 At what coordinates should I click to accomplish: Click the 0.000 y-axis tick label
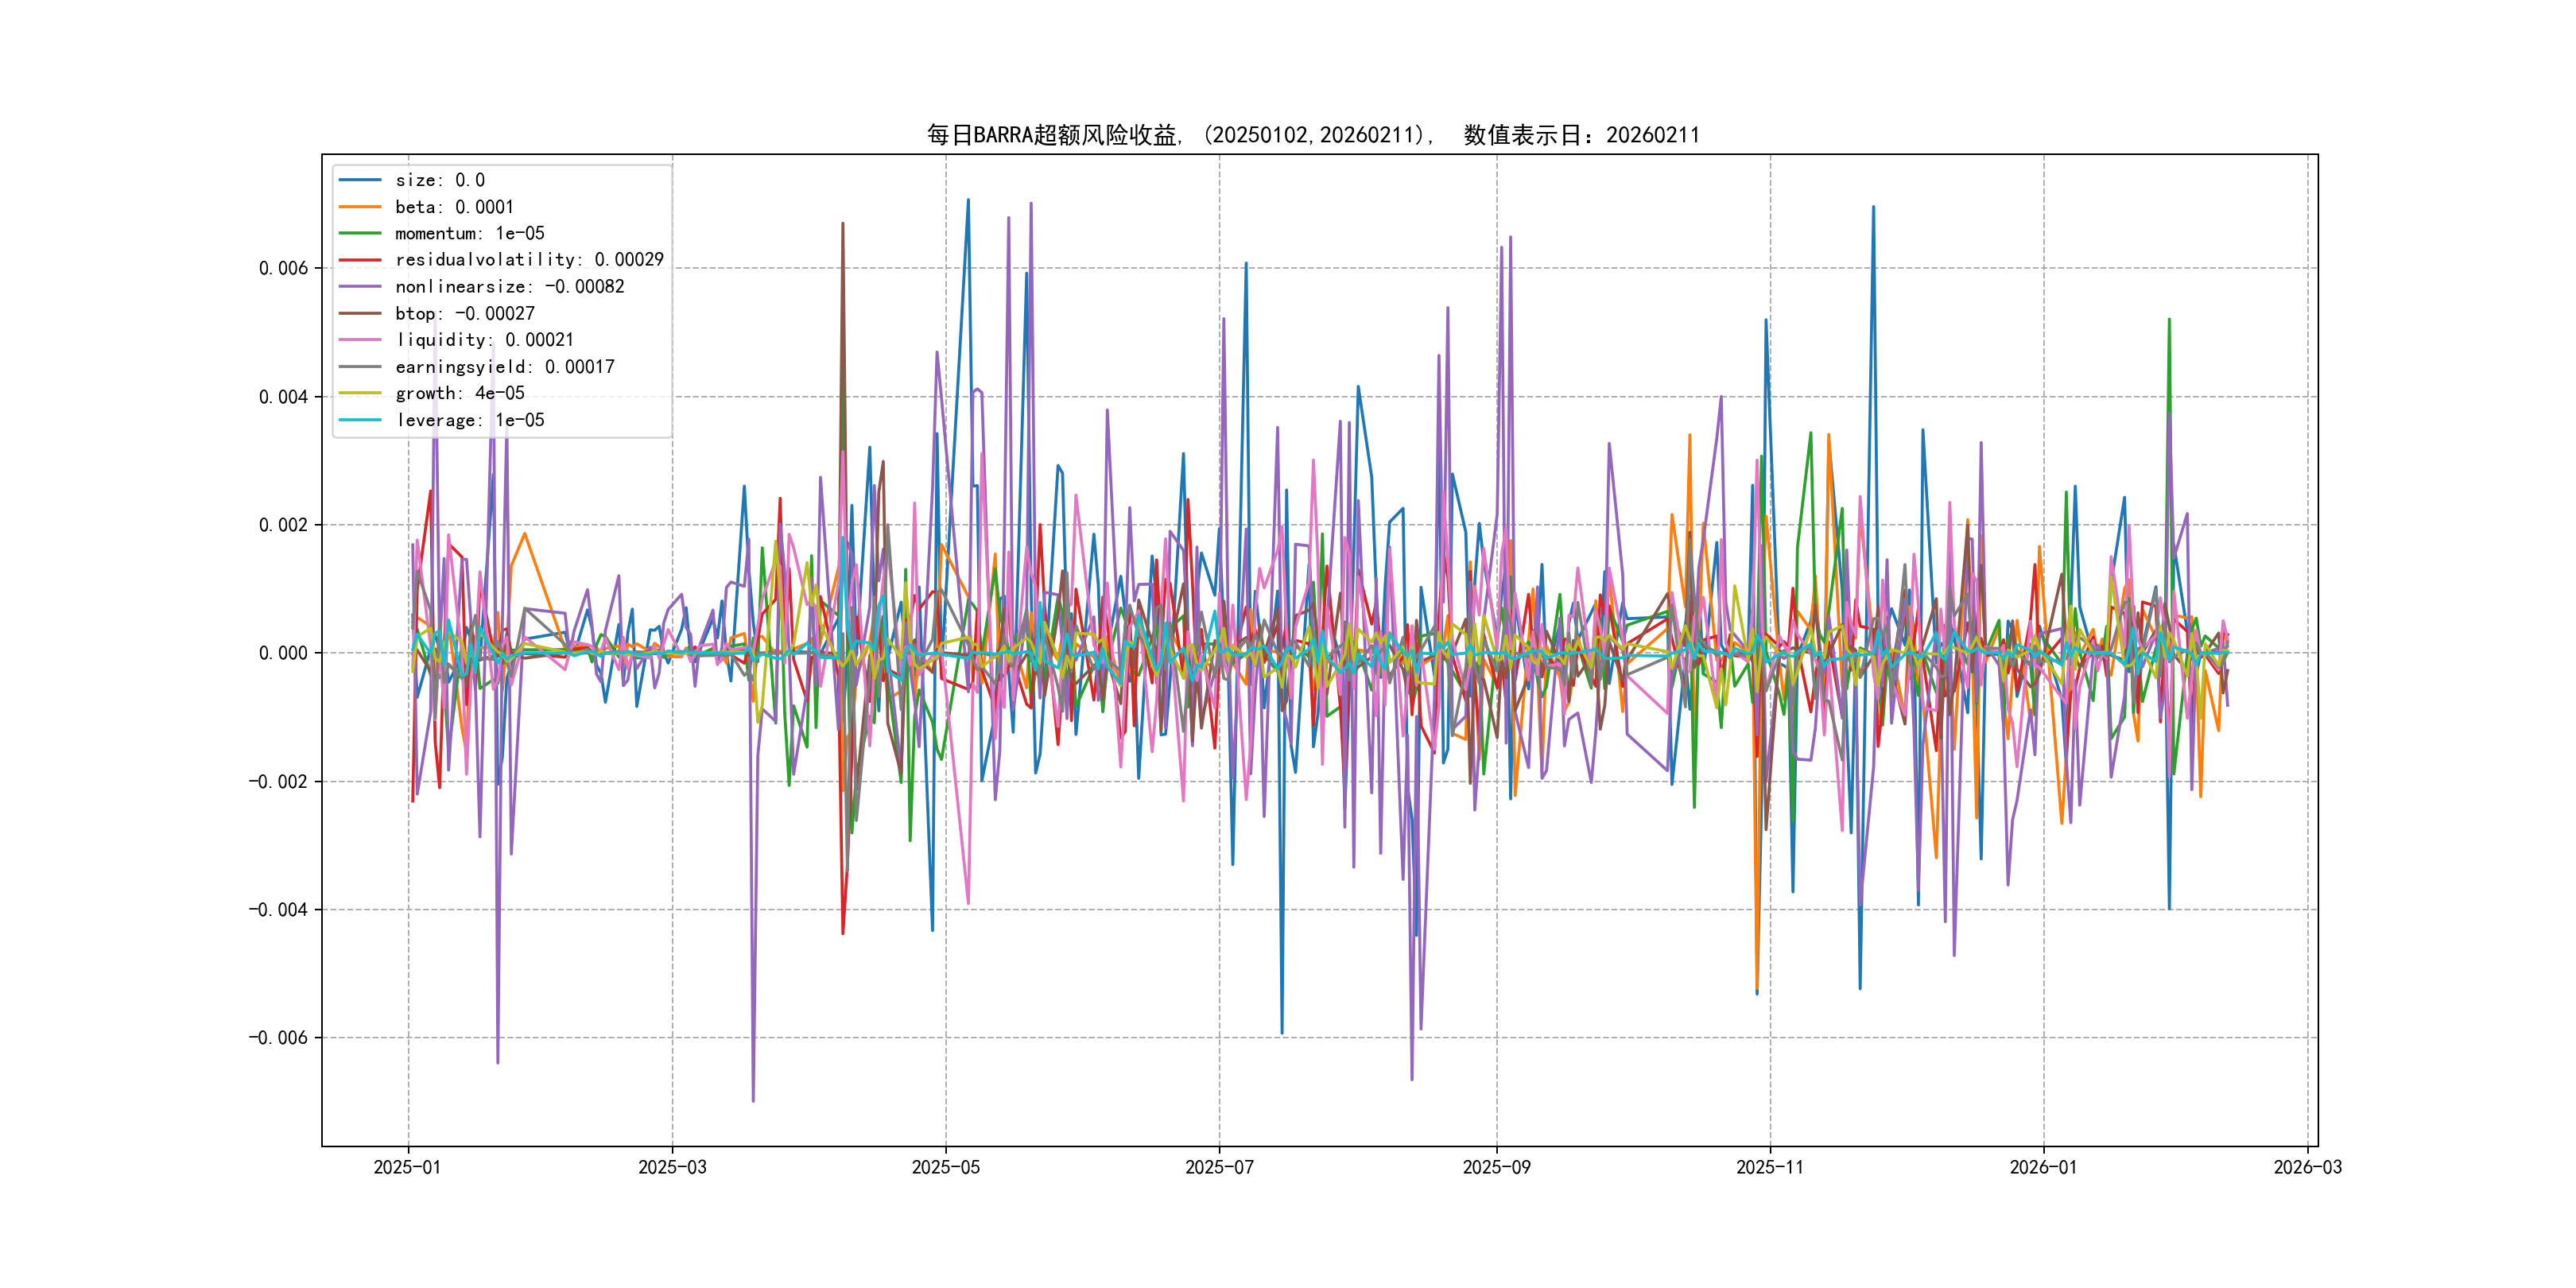(283, 653)
